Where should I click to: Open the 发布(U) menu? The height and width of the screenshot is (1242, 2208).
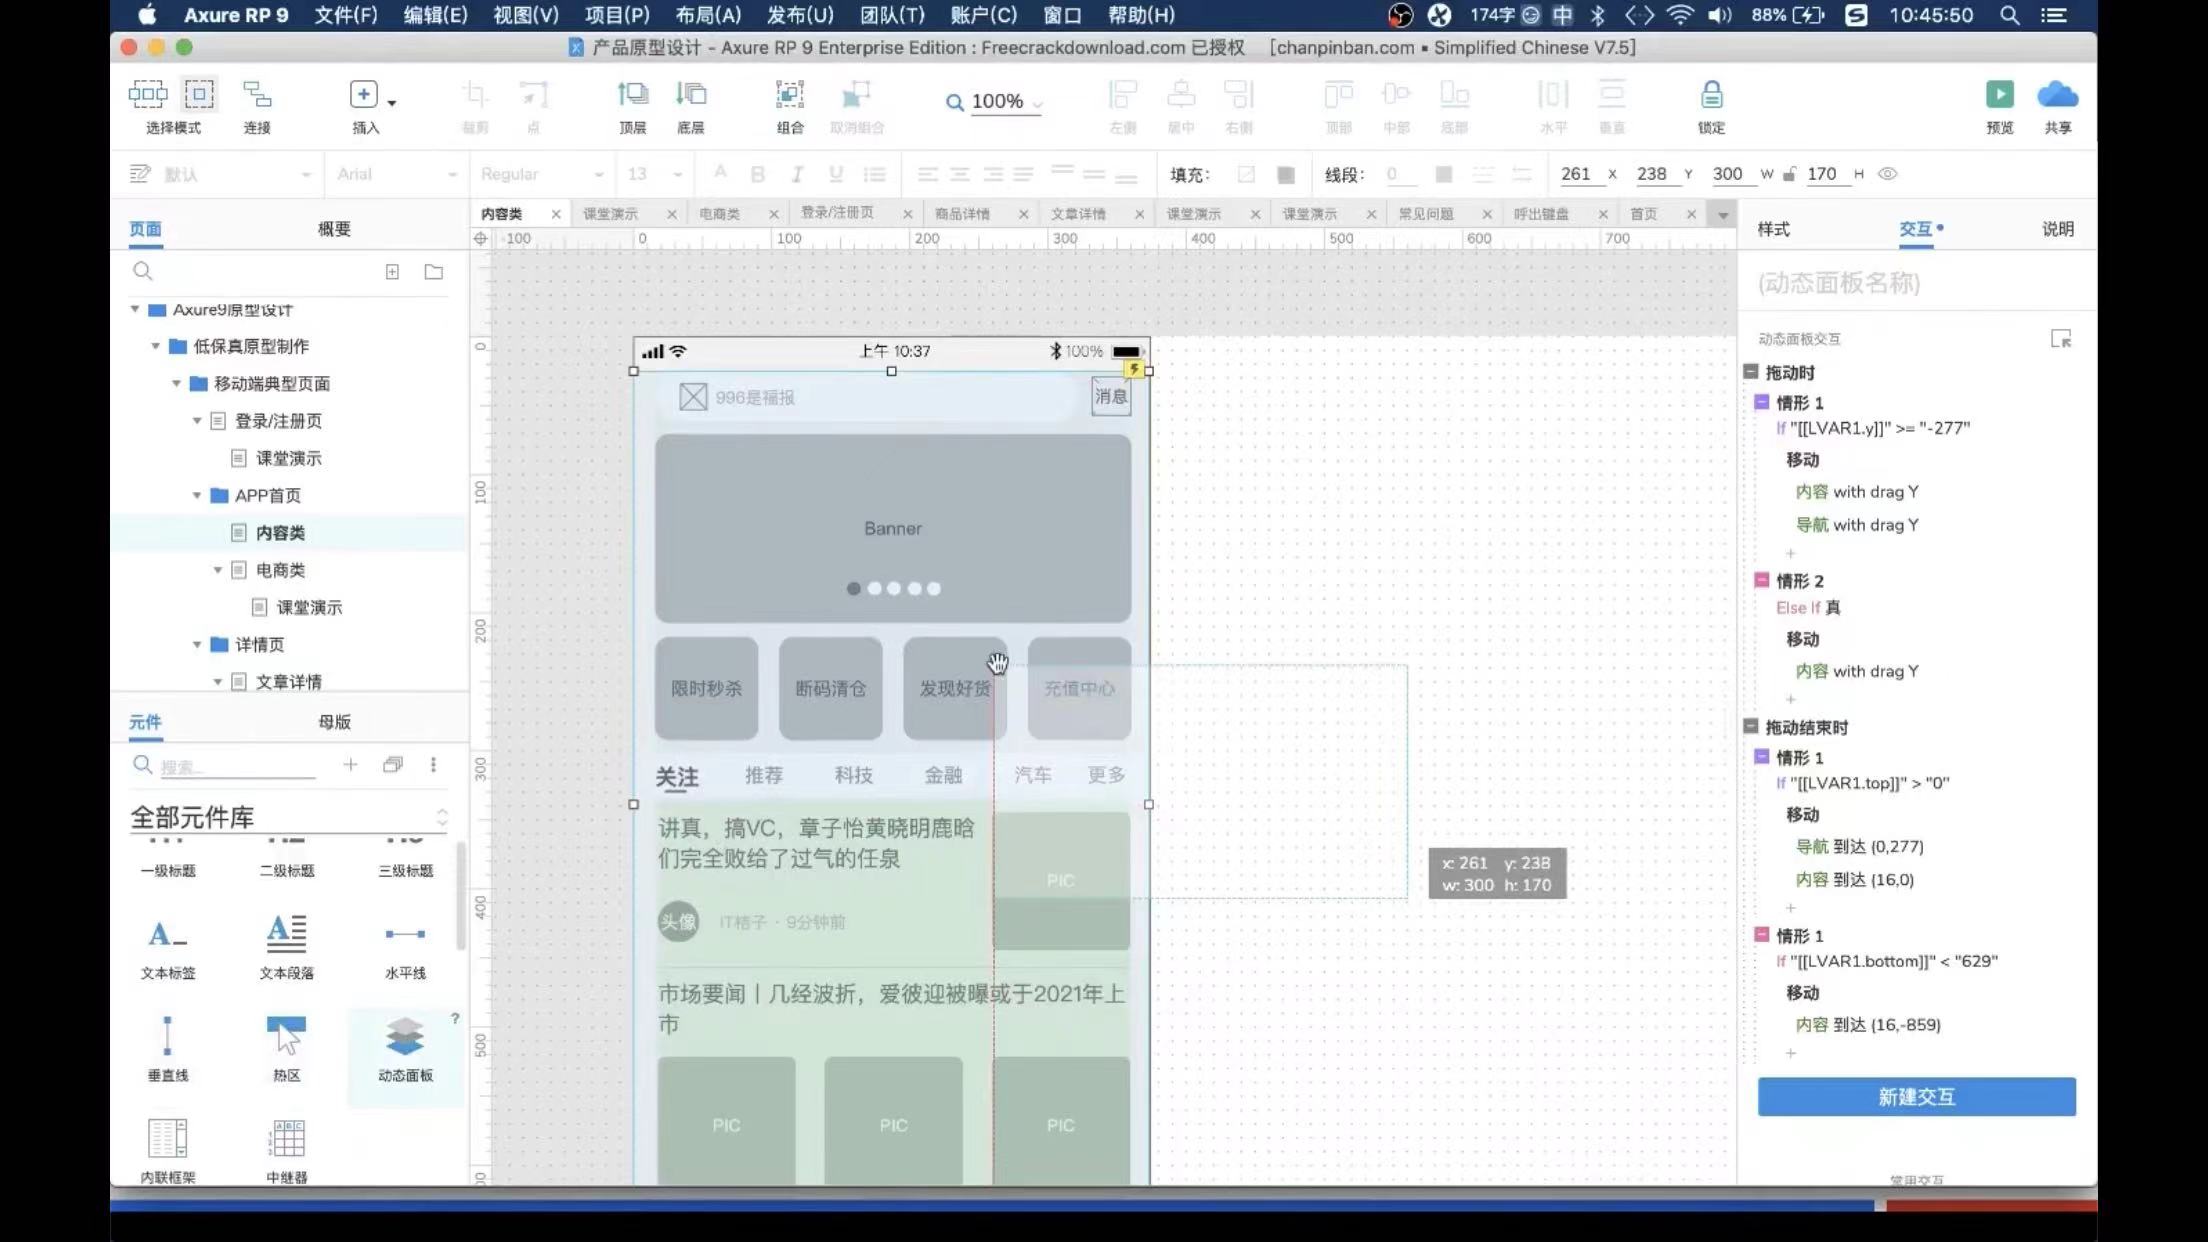click(x=799, y=15)
